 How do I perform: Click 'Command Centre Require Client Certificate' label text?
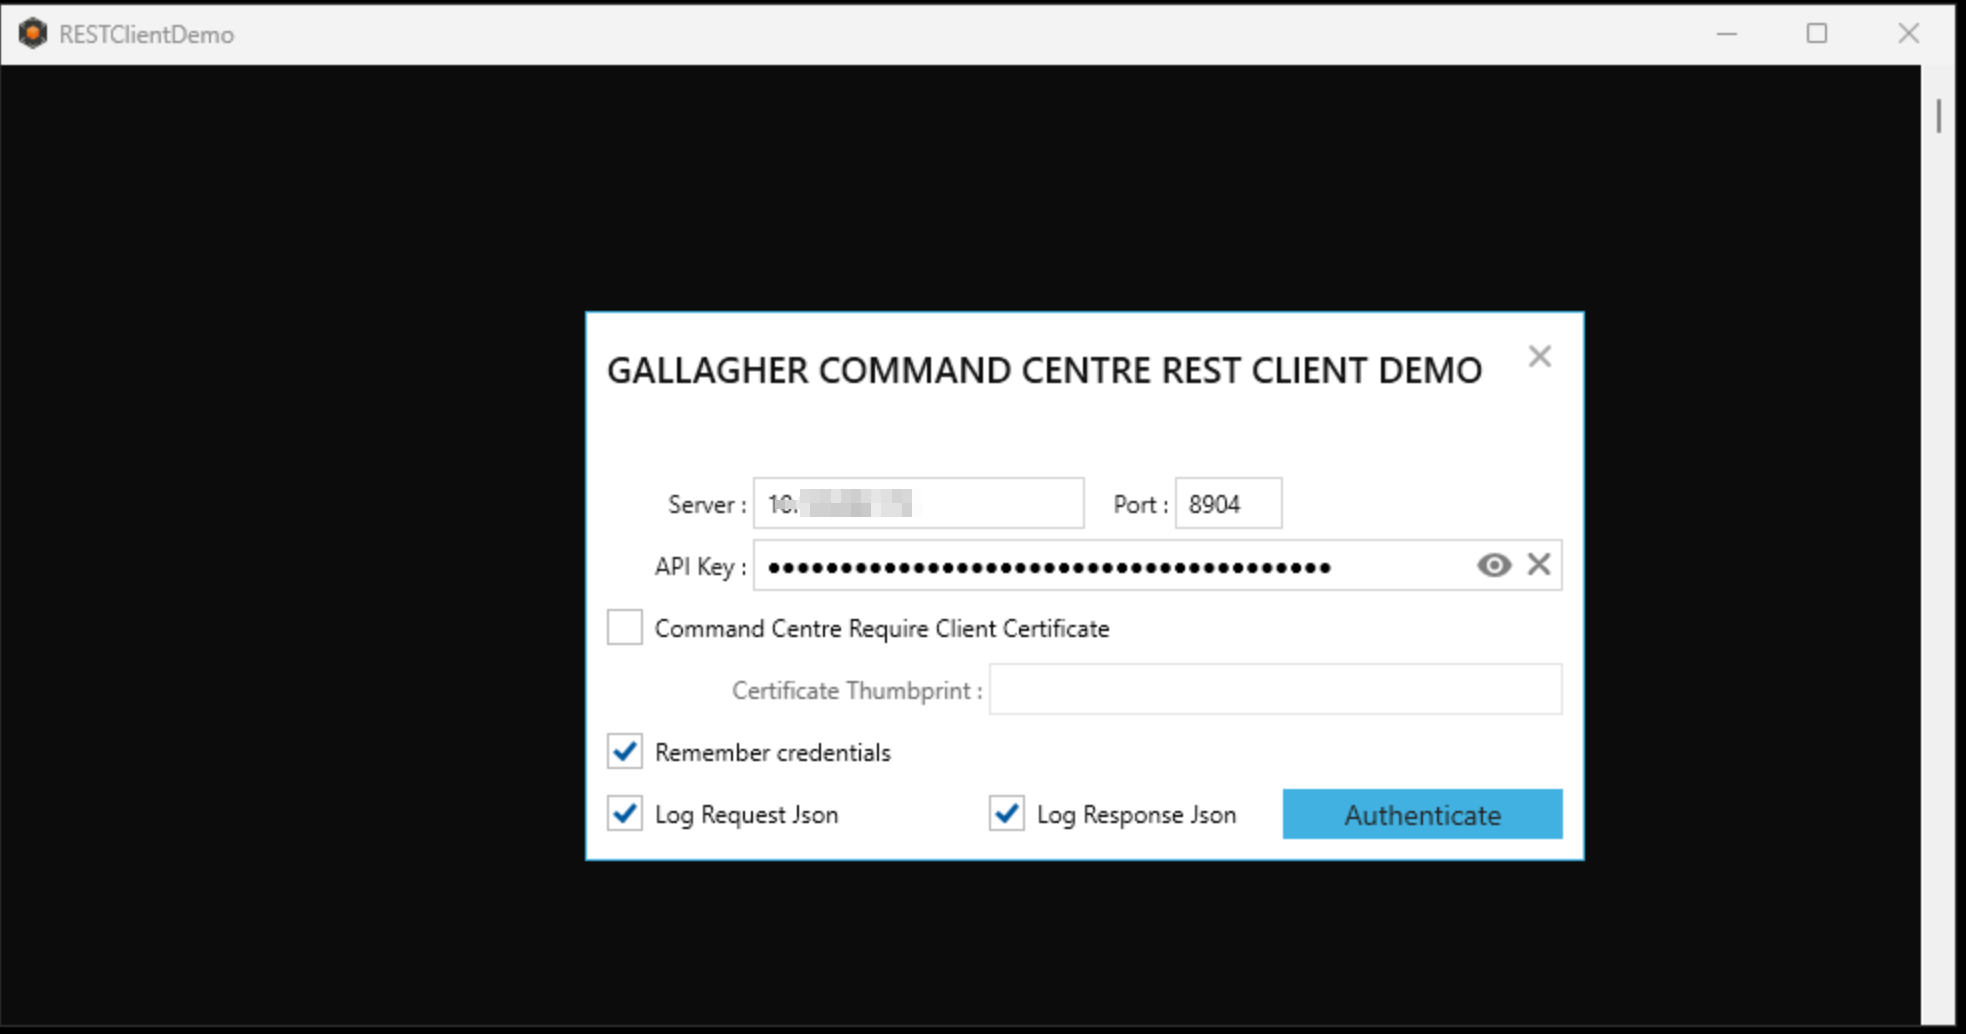pyautogui.click(x=882, y=628)
